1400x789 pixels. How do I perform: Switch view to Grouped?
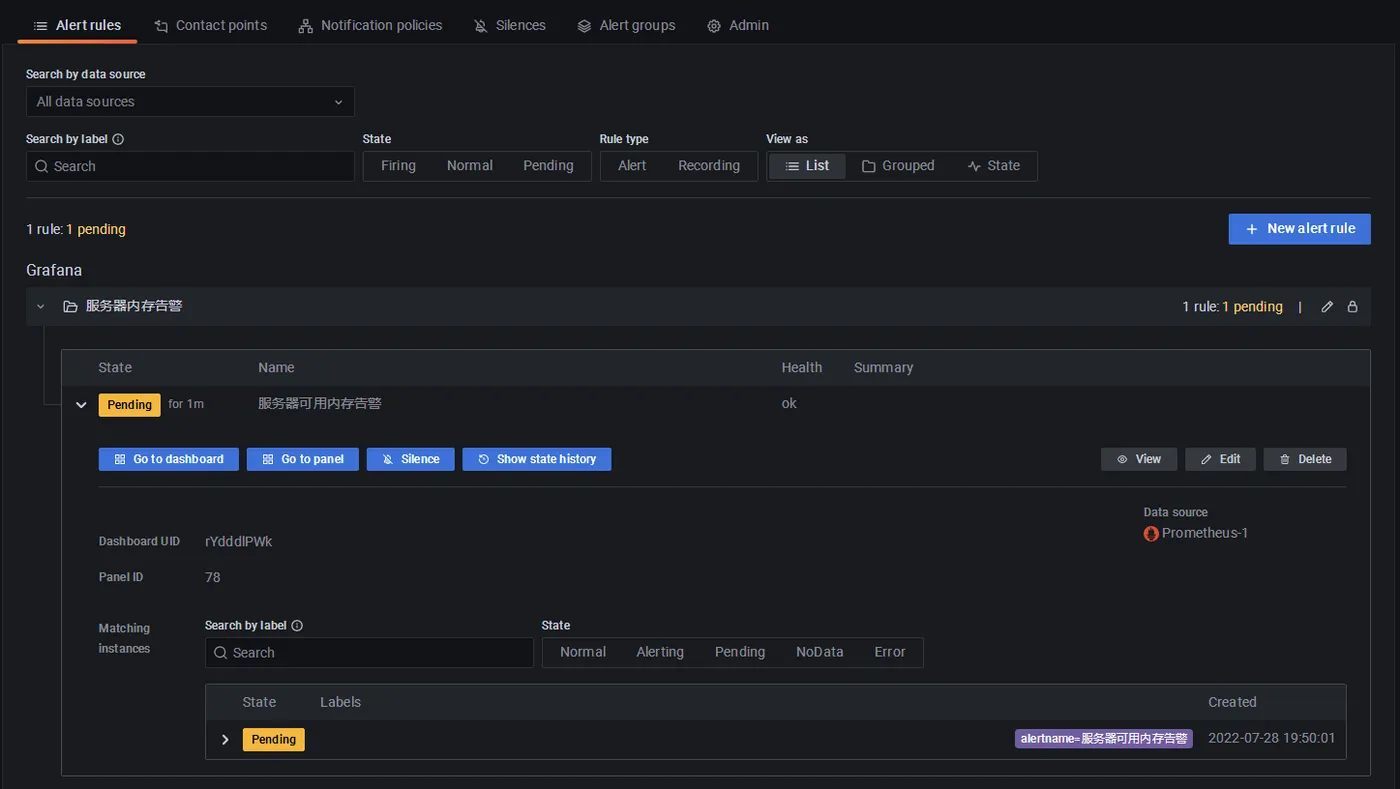[x=898, y=166]
